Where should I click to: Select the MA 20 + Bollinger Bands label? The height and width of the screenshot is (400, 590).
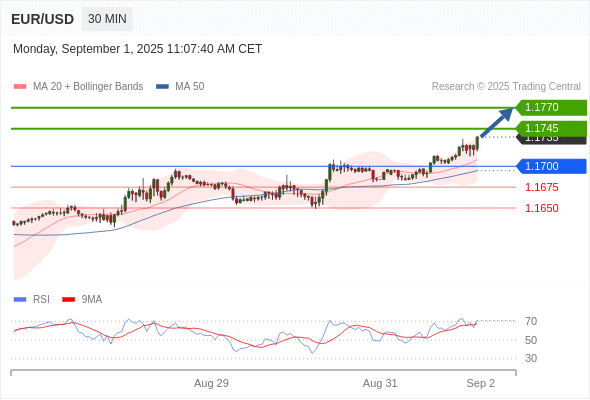88,87
